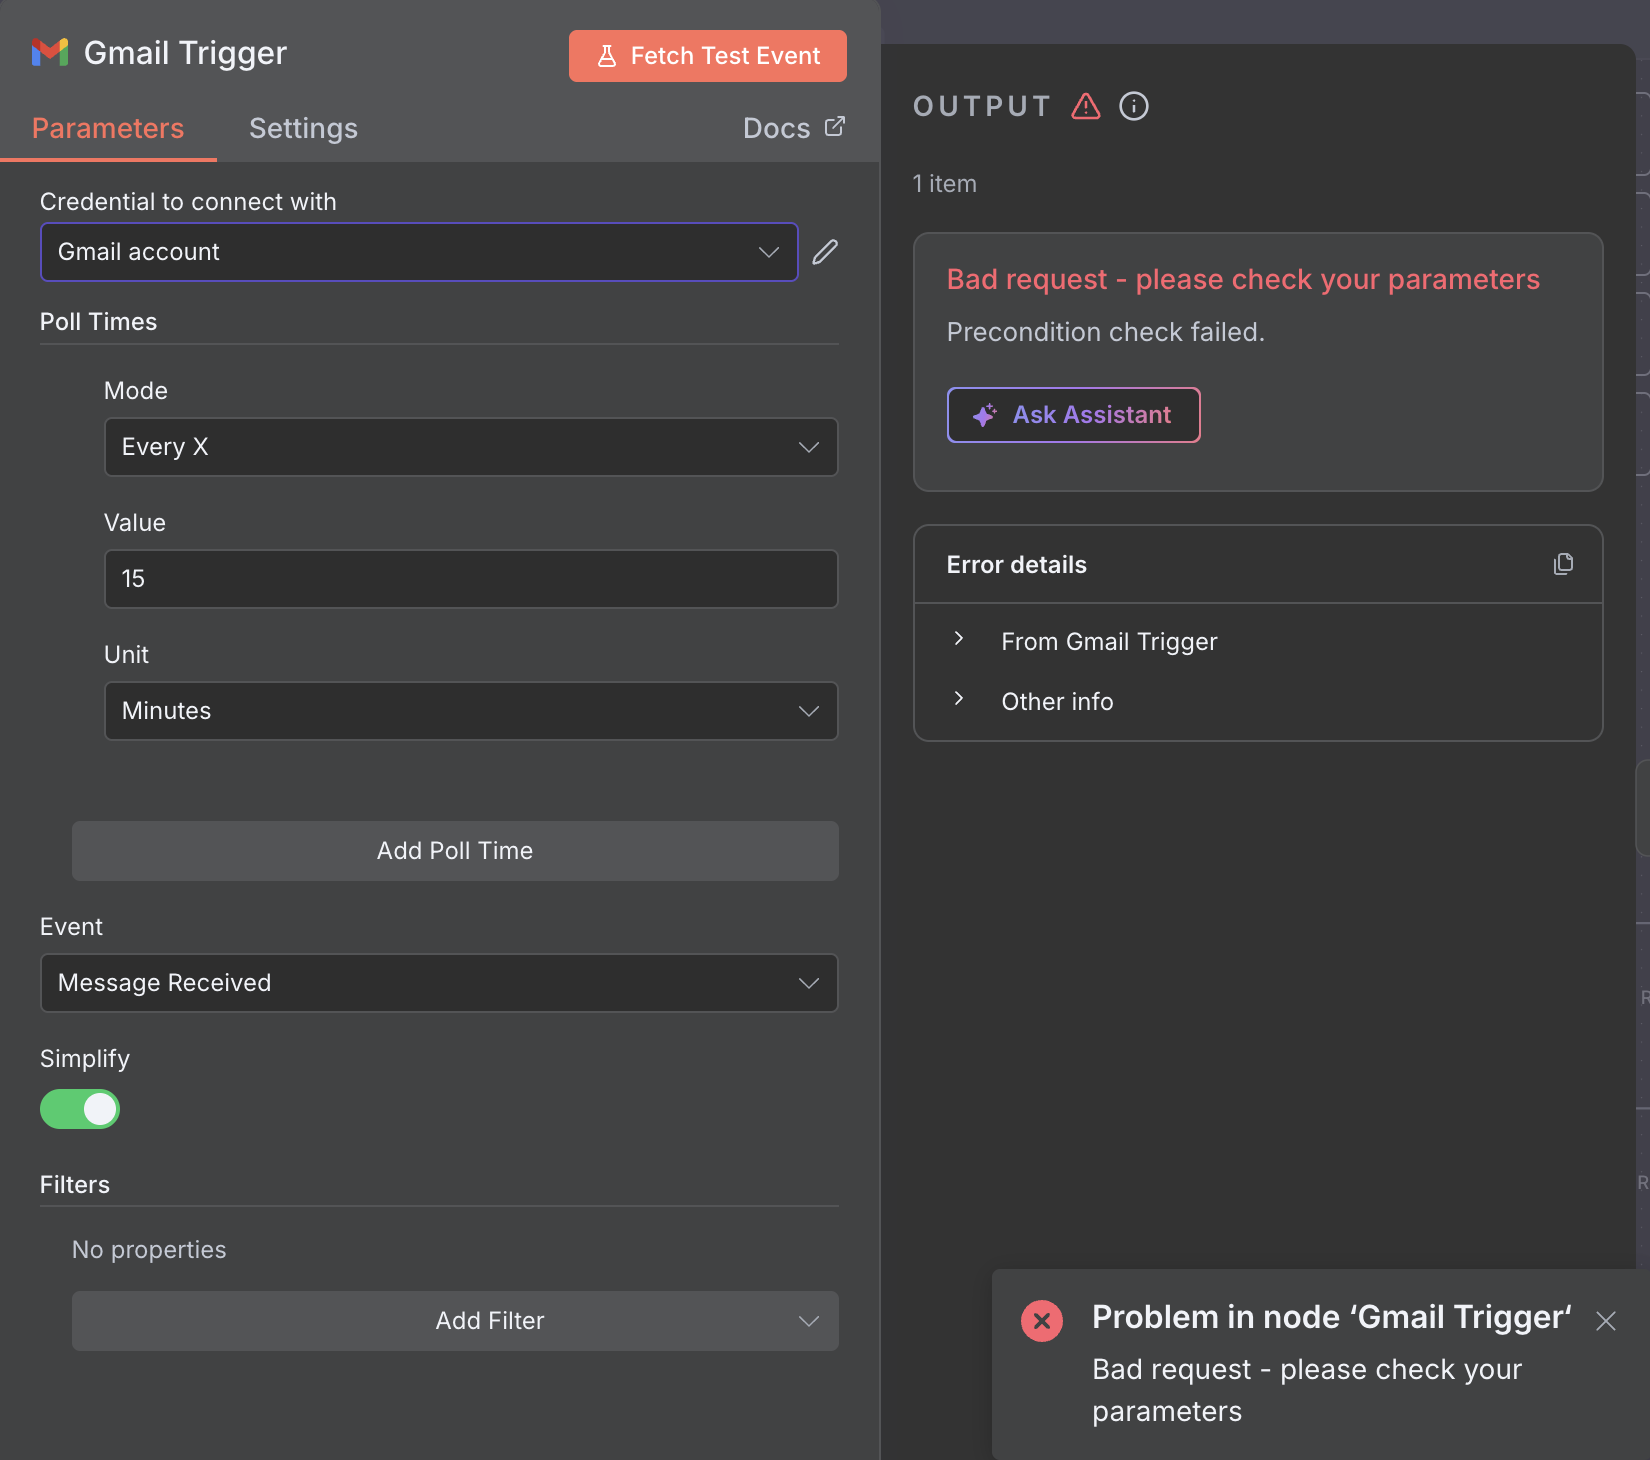The height and width of the screenshot is (1460, 1650).
Task: Select the Parameters tab
Action: (x=108, y=128)
